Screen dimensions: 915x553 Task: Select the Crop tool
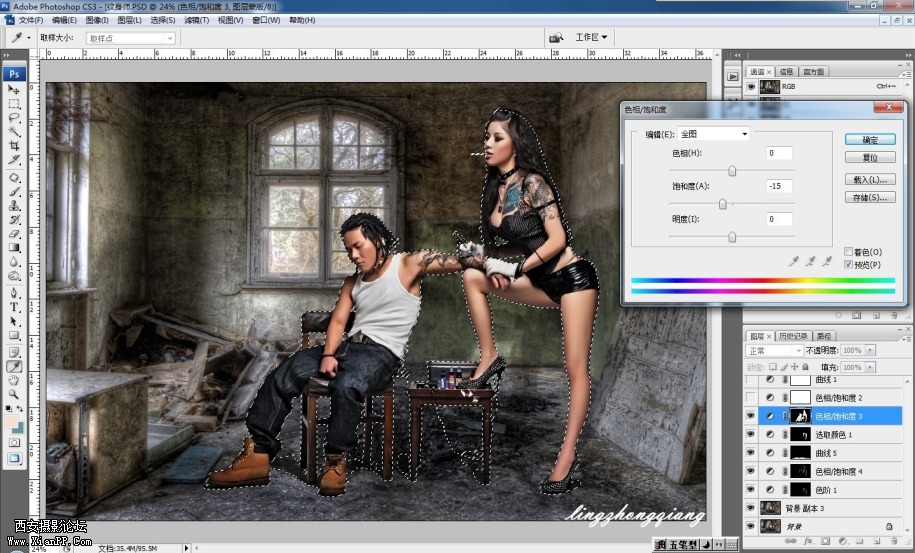pos(15,146)
